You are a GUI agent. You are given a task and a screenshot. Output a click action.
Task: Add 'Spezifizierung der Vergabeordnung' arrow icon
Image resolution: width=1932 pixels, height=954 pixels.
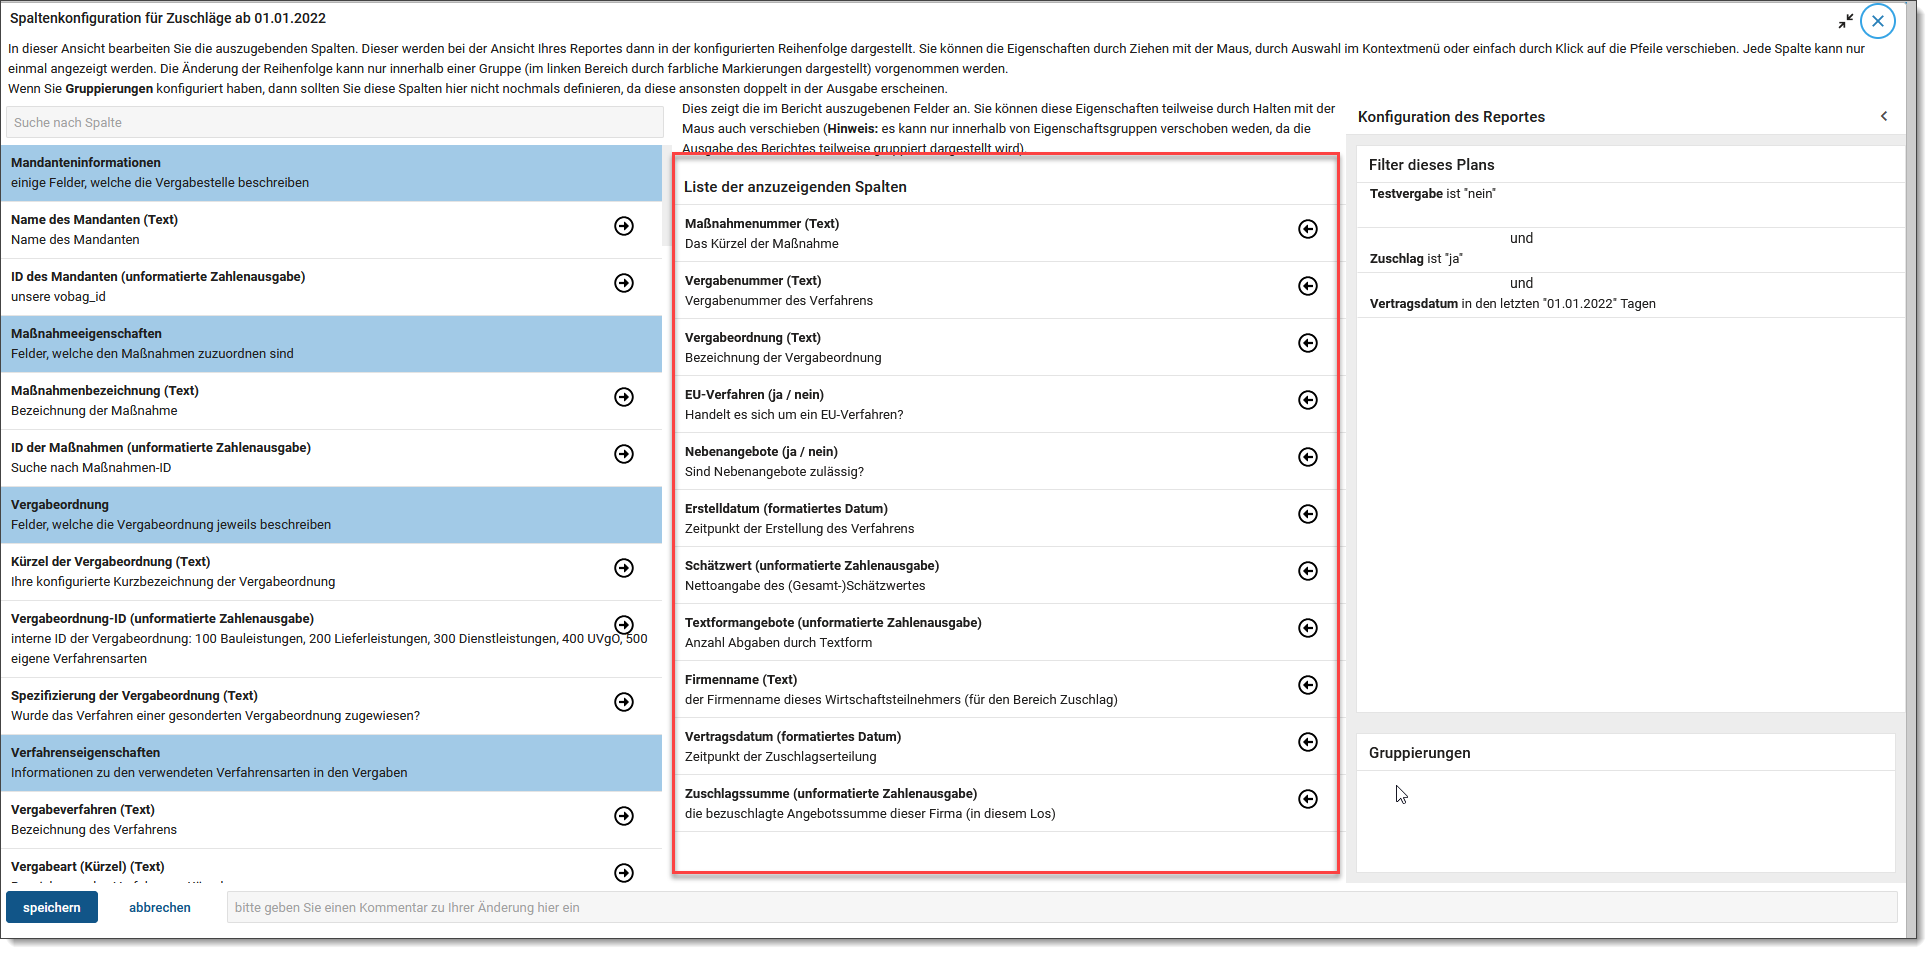624,702
